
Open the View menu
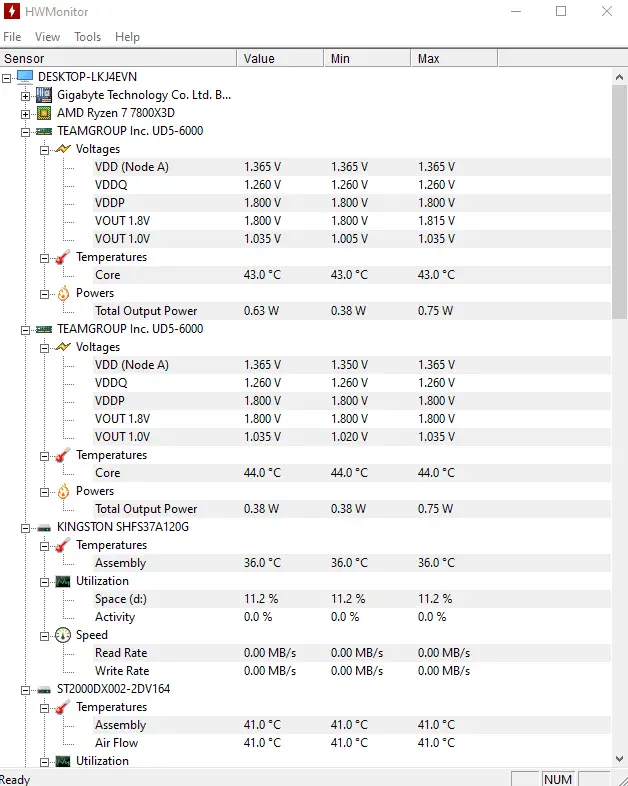tap(48, 37)
